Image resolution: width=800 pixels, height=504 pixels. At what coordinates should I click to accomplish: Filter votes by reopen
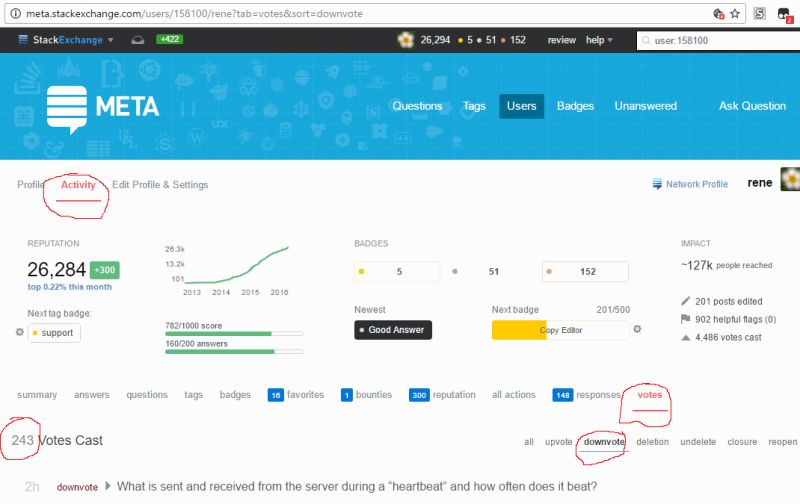[783, 442]
